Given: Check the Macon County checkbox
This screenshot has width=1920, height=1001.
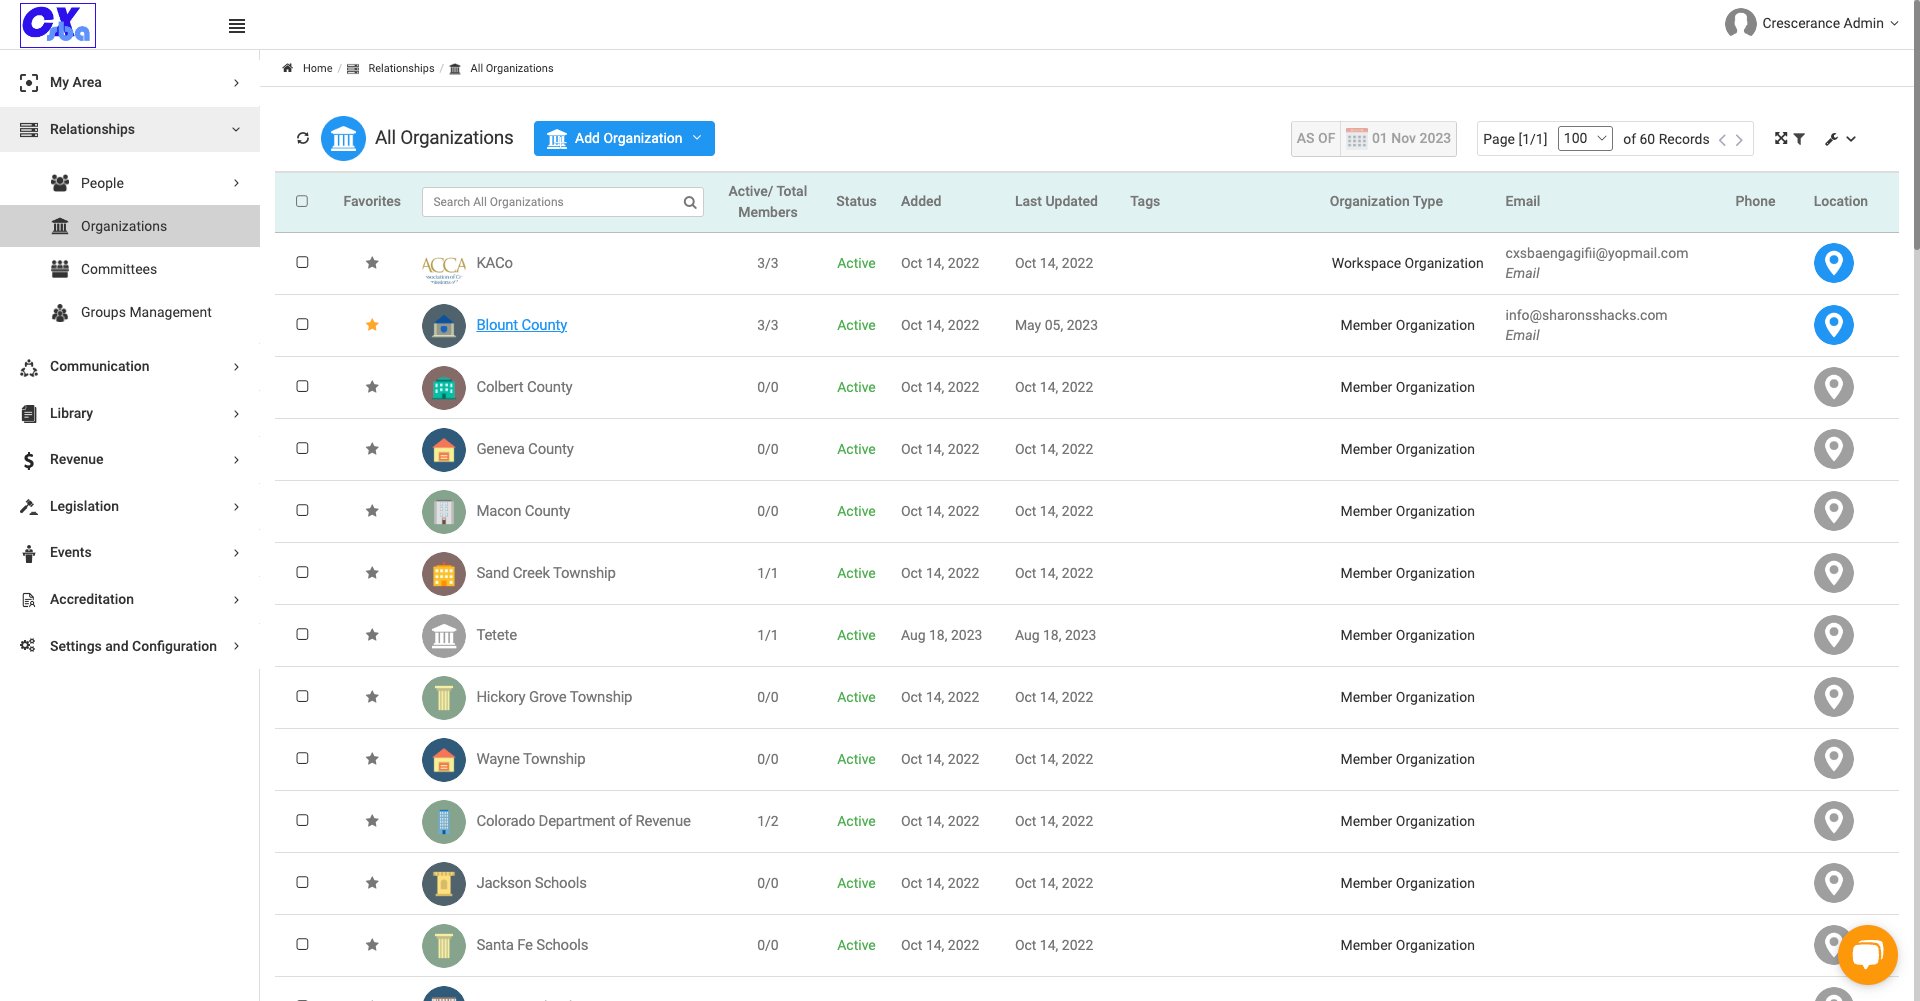Looking at the screenshot, I should point(302,510).
